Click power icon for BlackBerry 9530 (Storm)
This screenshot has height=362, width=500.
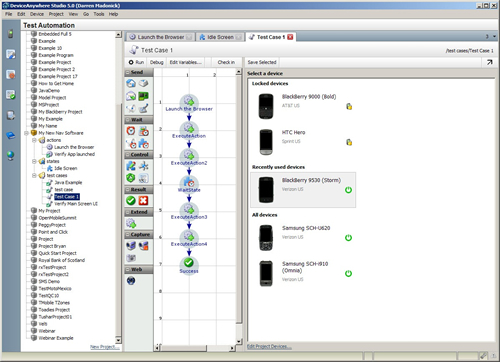pos(348,190)
